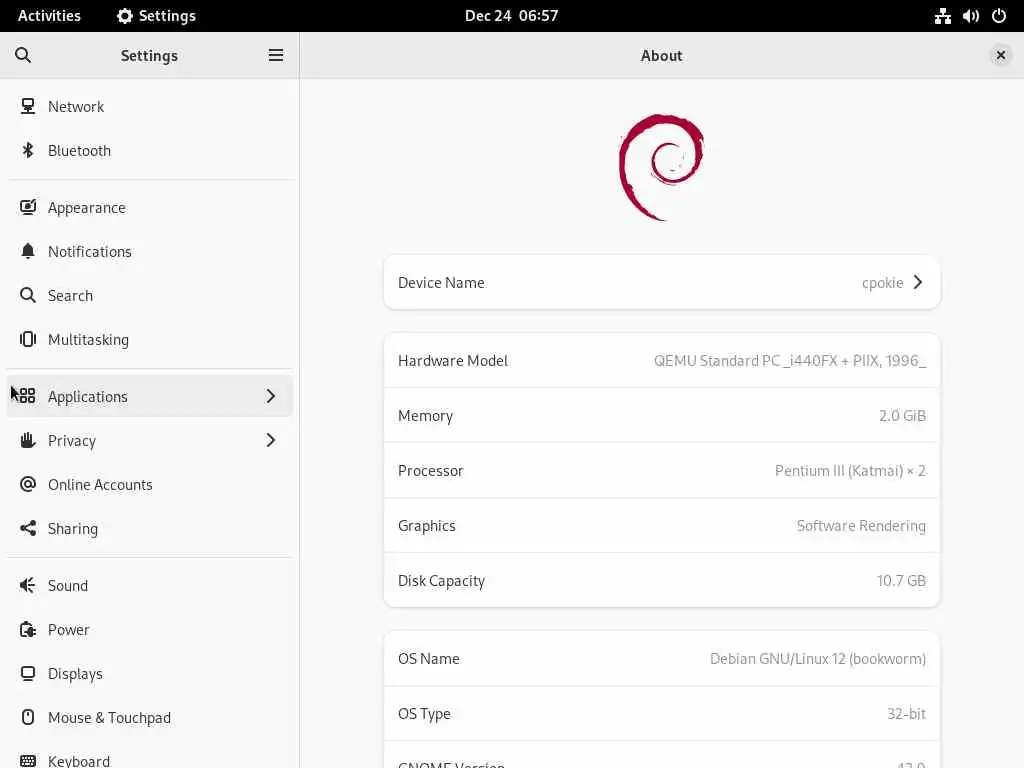The width and height of the screenshot is (1024, 768).
Task: Click the Notifications bell icon
Action: (27, 251)
